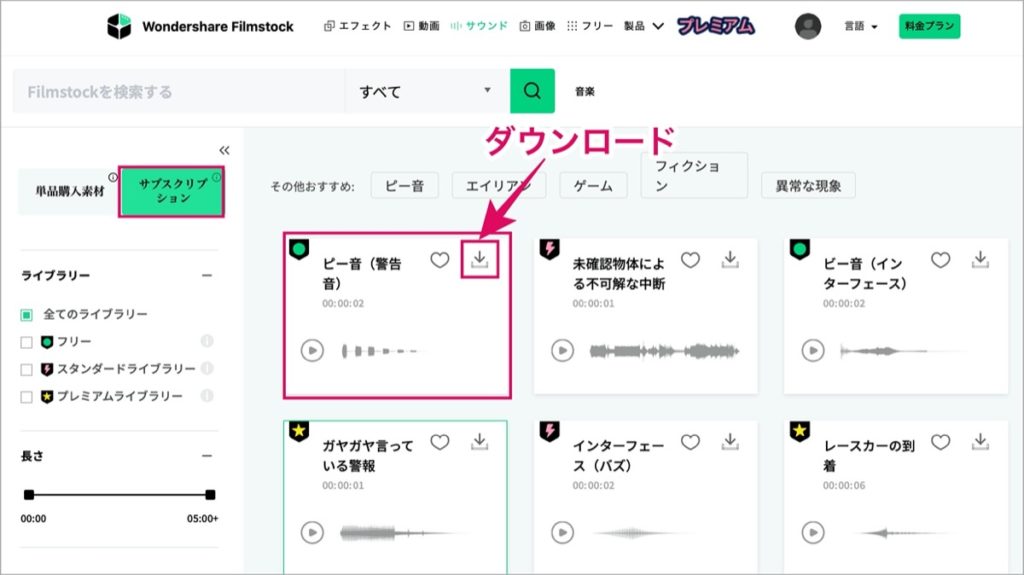The width and height of the screenshot is (1024, 575).
Task: Click info icon beside スタンダードライブラリー
Action: click(206, 369)
